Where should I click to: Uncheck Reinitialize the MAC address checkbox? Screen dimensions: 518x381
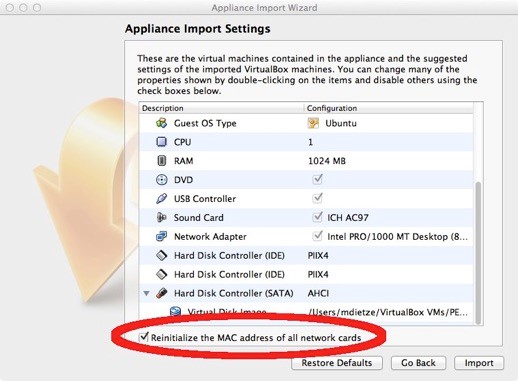coord(144,337)
